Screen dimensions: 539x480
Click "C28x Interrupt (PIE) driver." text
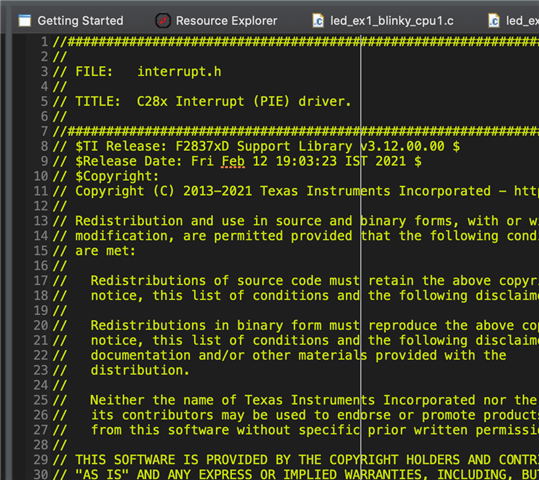[x=244, y=101]
